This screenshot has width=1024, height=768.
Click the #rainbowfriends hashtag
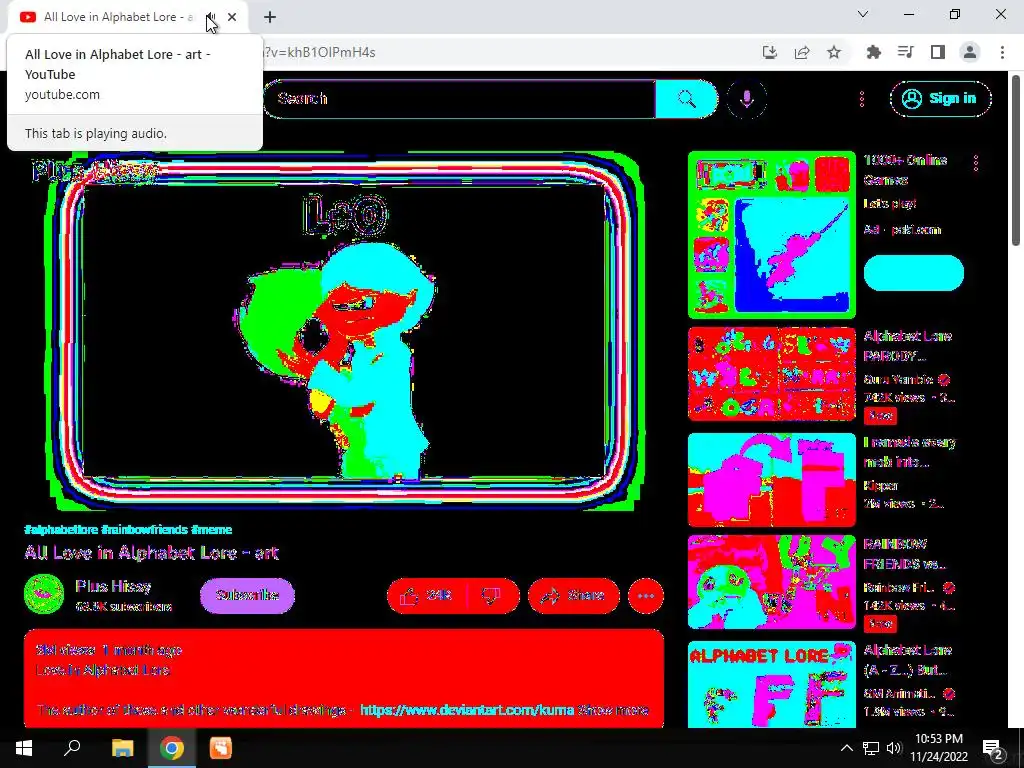pyautogui.click(x=145, y=529)
